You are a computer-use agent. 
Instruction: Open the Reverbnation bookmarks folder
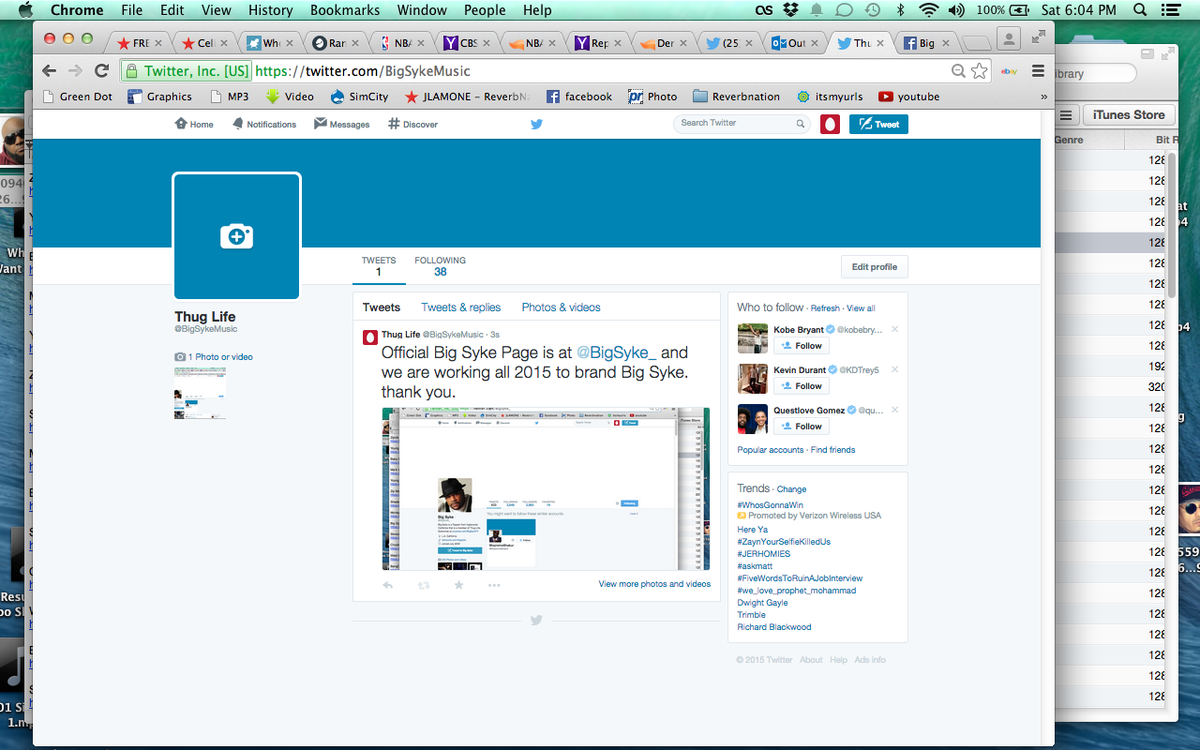pyautogui.click(x=737, y=97)
